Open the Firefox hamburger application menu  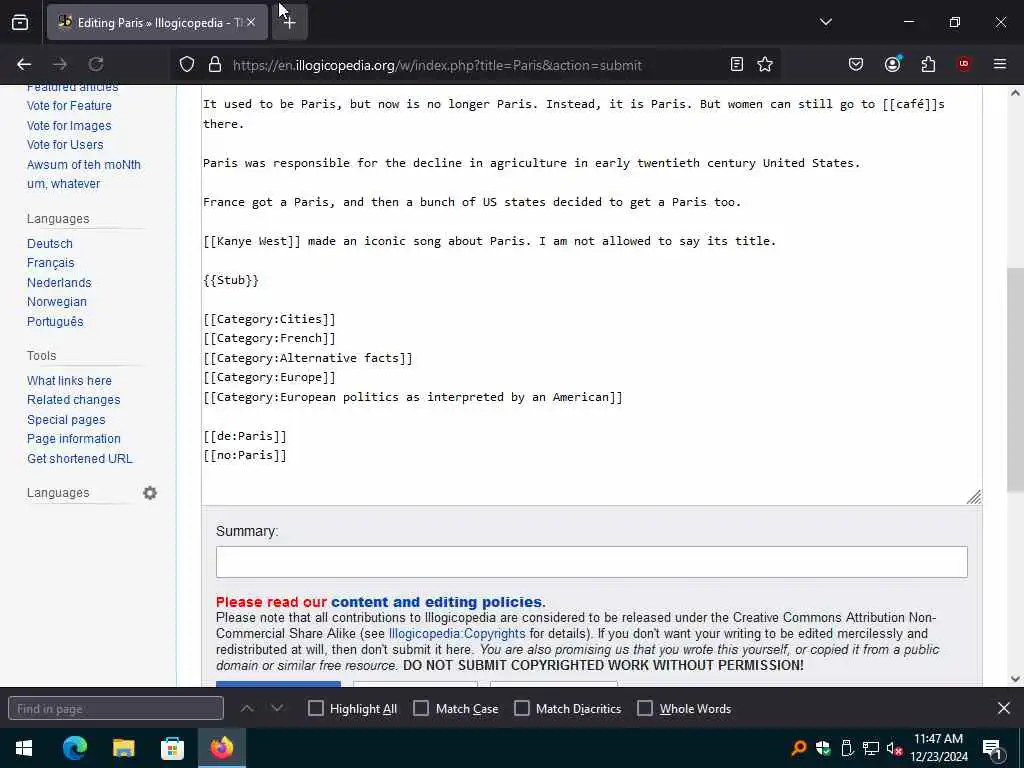click(1000, 64)
